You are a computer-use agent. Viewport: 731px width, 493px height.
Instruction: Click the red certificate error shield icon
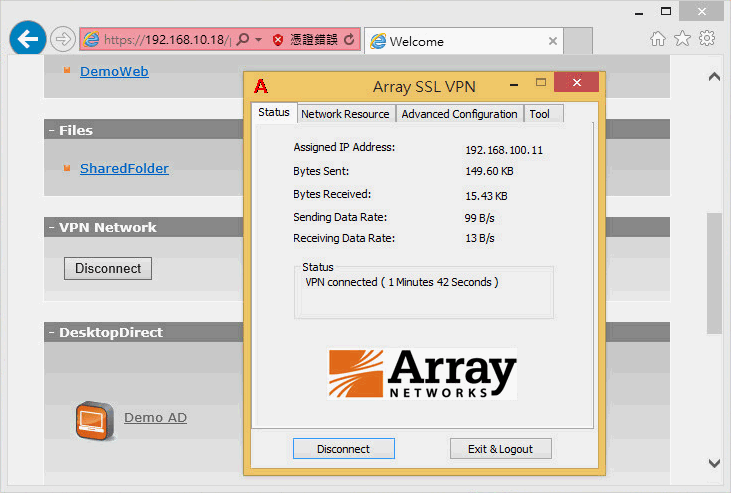click(x=278, y=40)
